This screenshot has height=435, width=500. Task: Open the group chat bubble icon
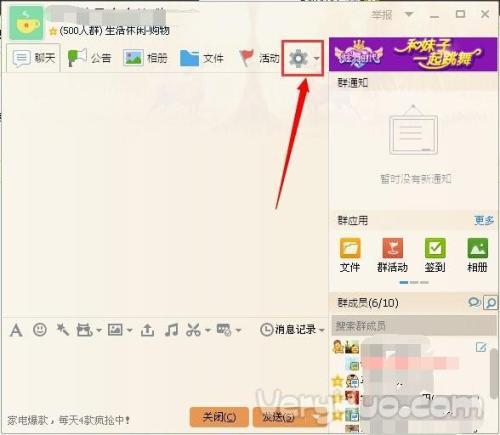tap(474, 302)
